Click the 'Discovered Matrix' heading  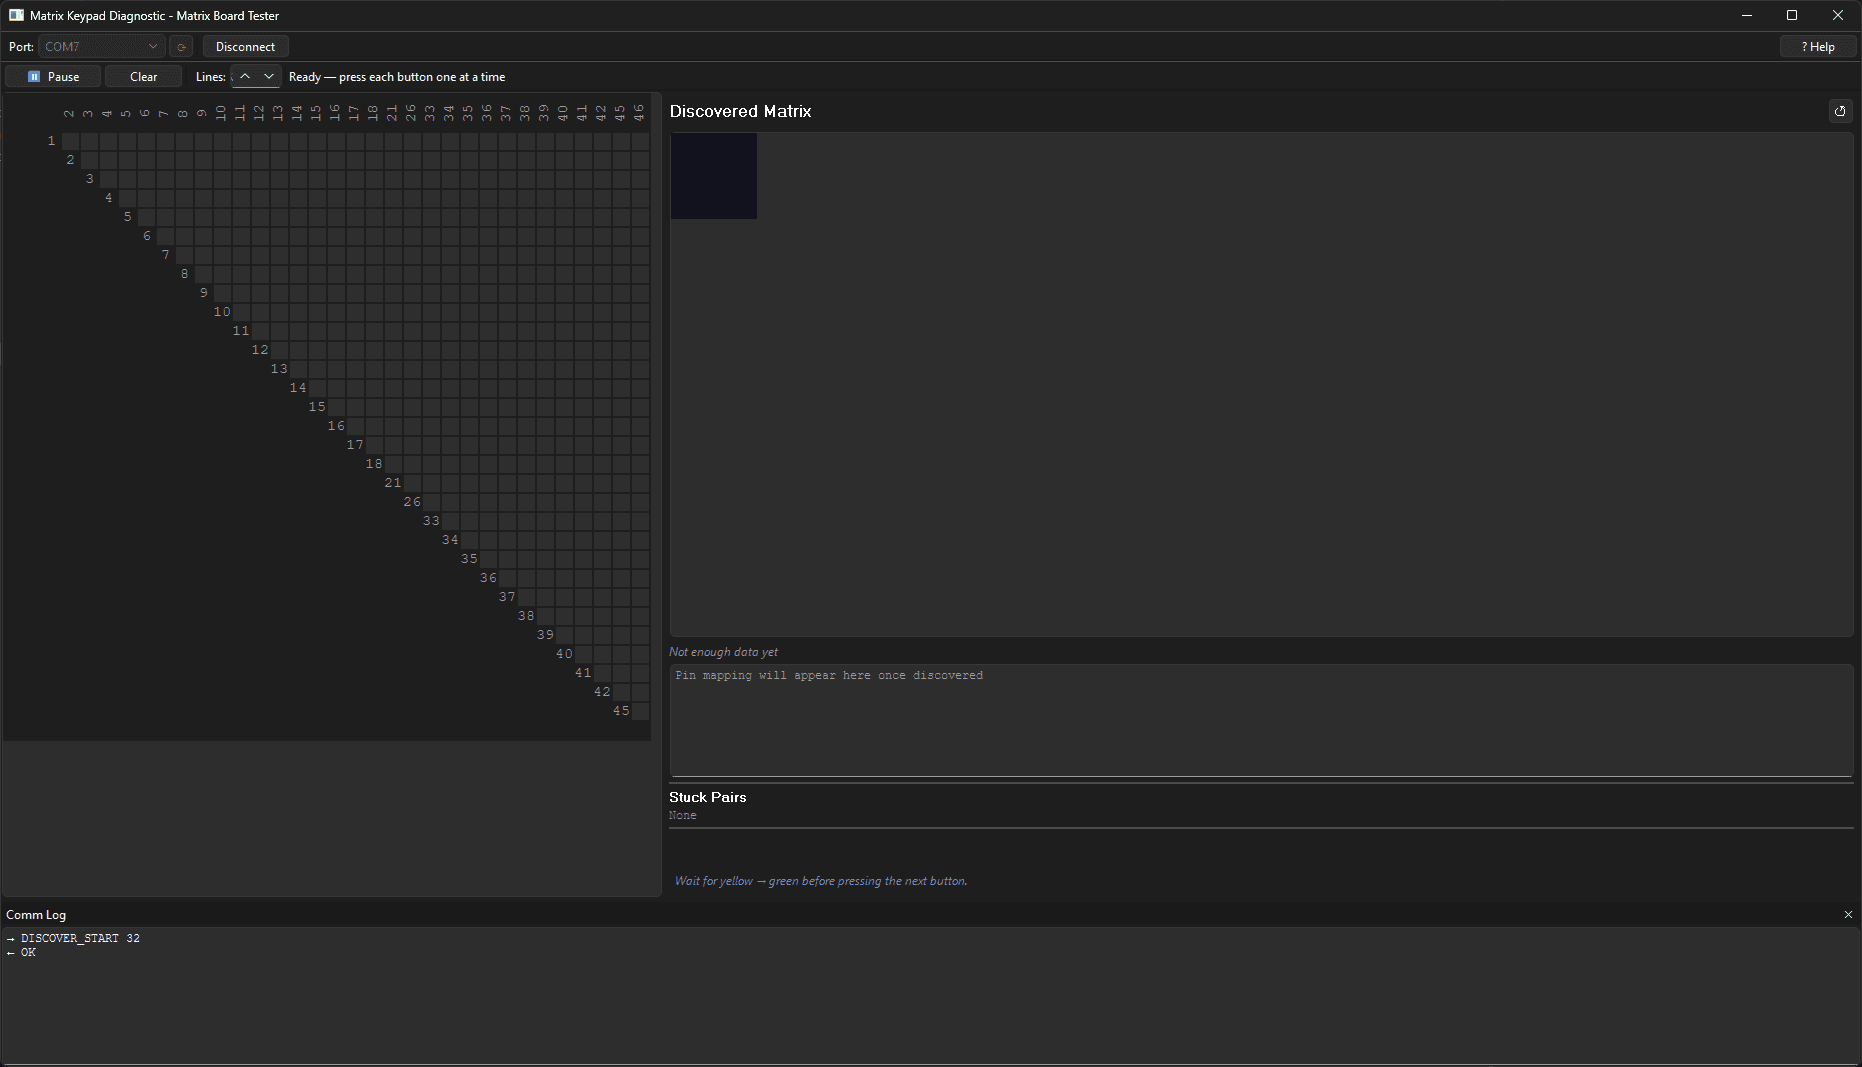coord(740,111)
